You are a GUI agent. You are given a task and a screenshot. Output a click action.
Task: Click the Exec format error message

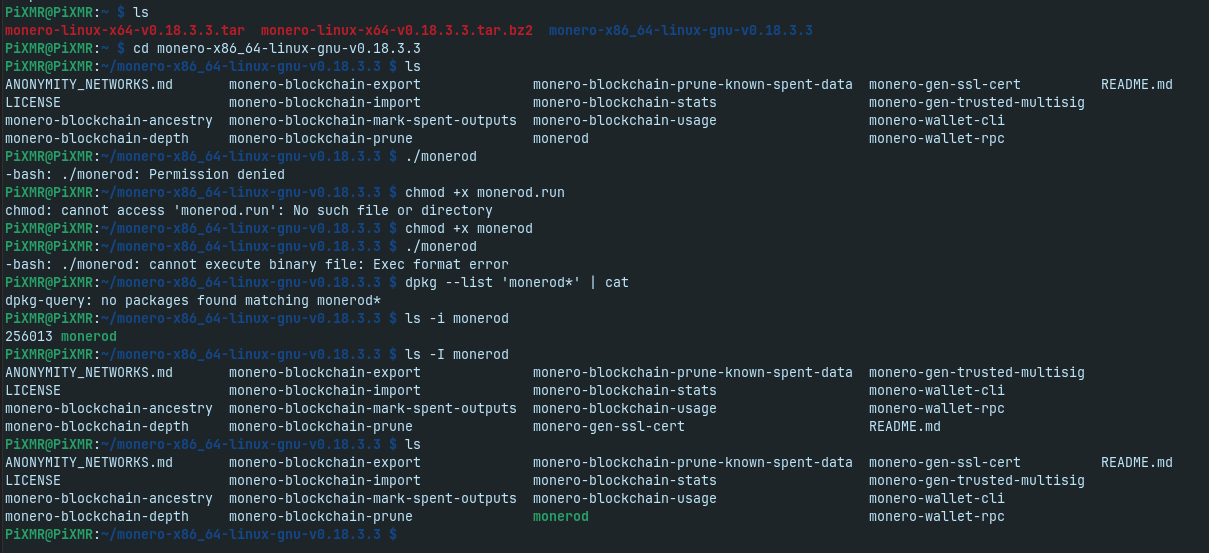point(257,265)
